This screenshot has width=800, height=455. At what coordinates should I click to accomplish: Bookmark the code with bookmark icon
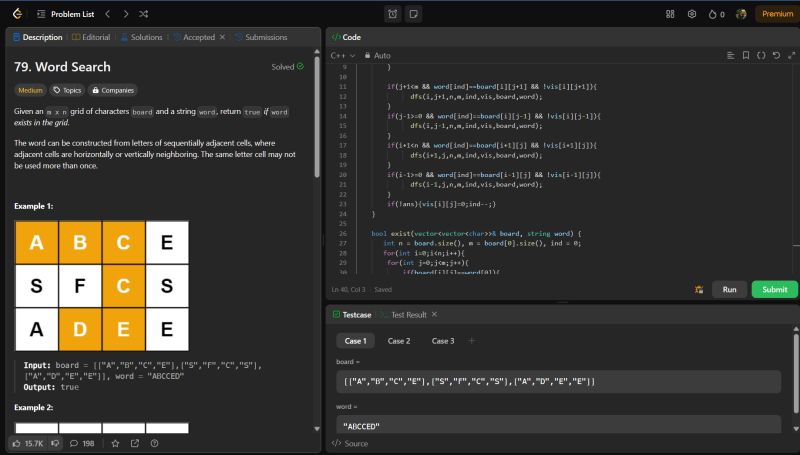point(746,55)
